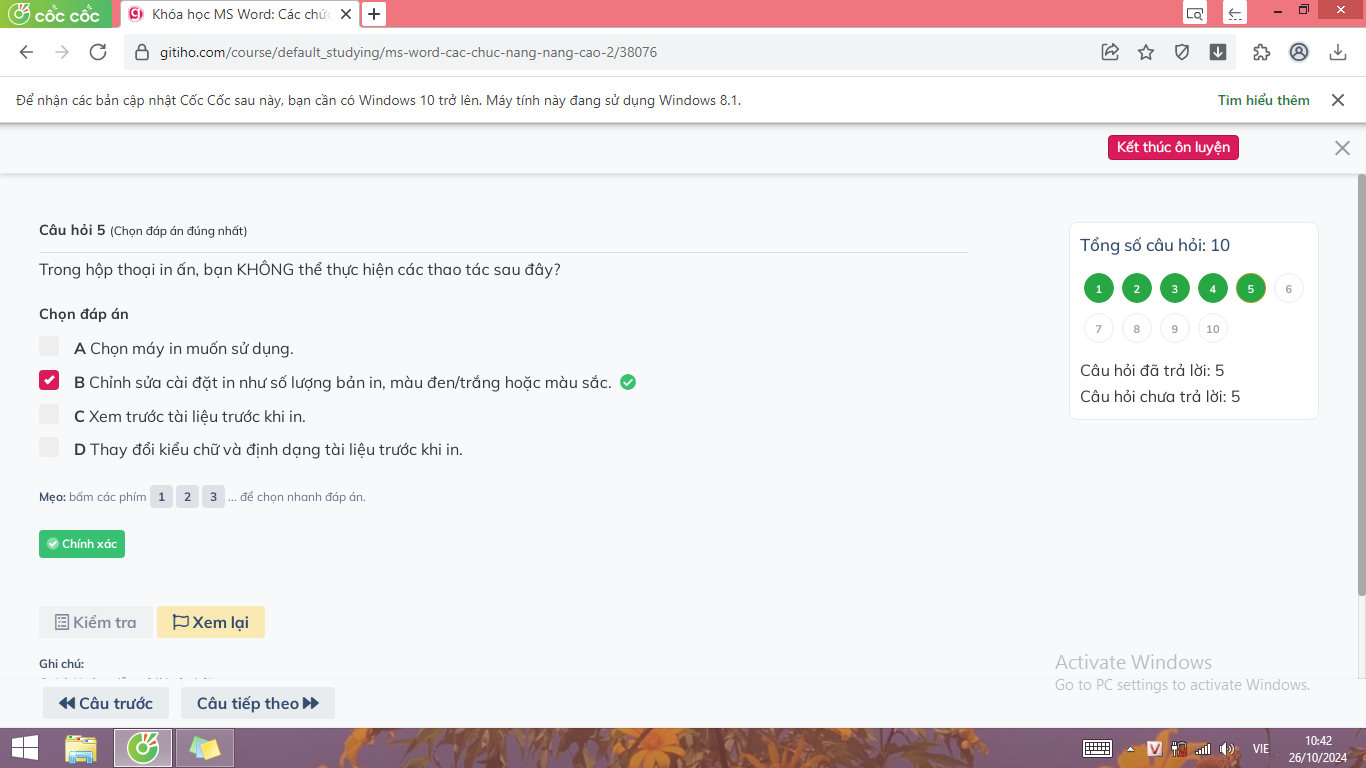
Task: Click the gitiho.com address bar URL
Action: [408, 53]
